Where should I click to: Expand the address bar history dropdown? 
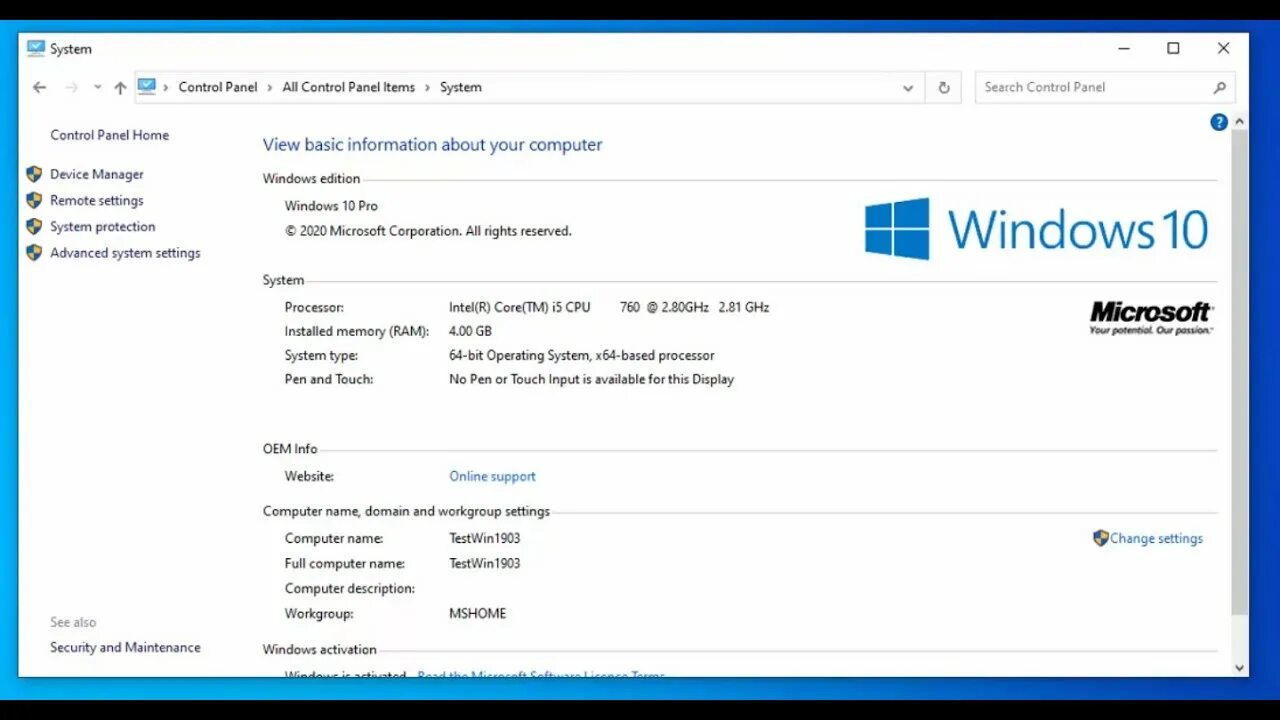point(908,87)
